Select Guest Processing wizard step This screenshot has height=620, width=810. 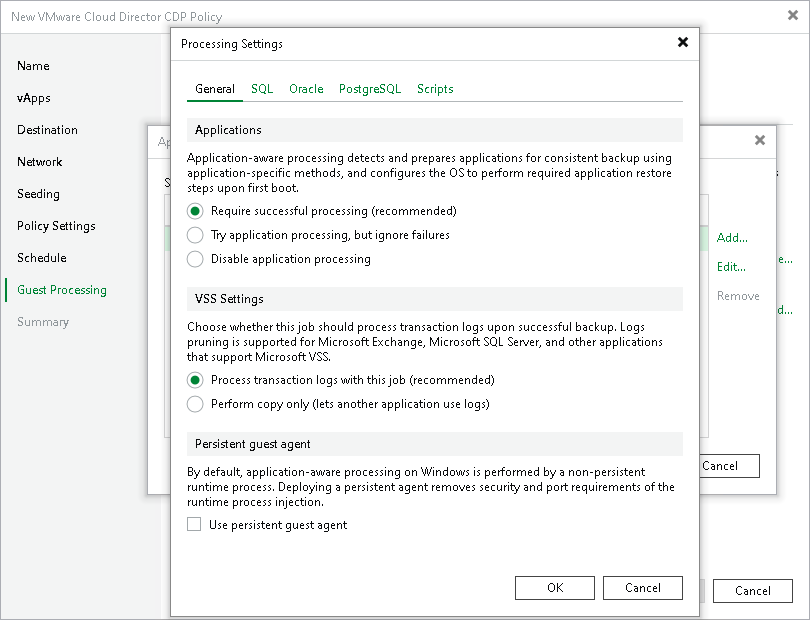tap(61, 290)
